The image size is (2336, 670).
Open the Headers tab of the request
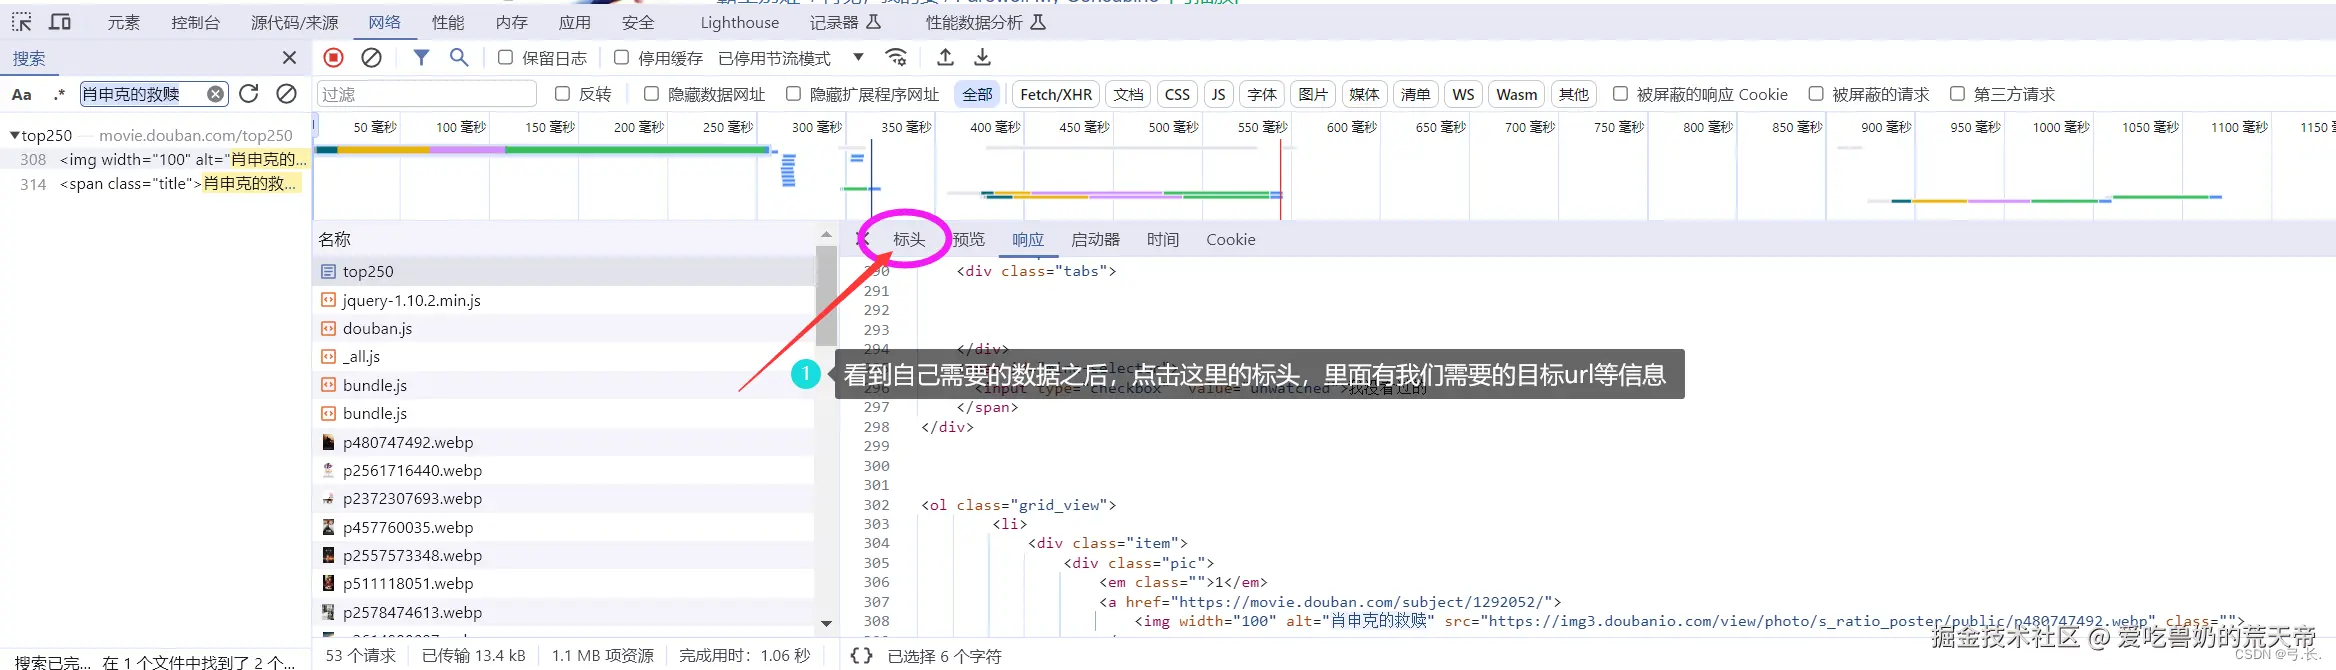click(909, 240)
